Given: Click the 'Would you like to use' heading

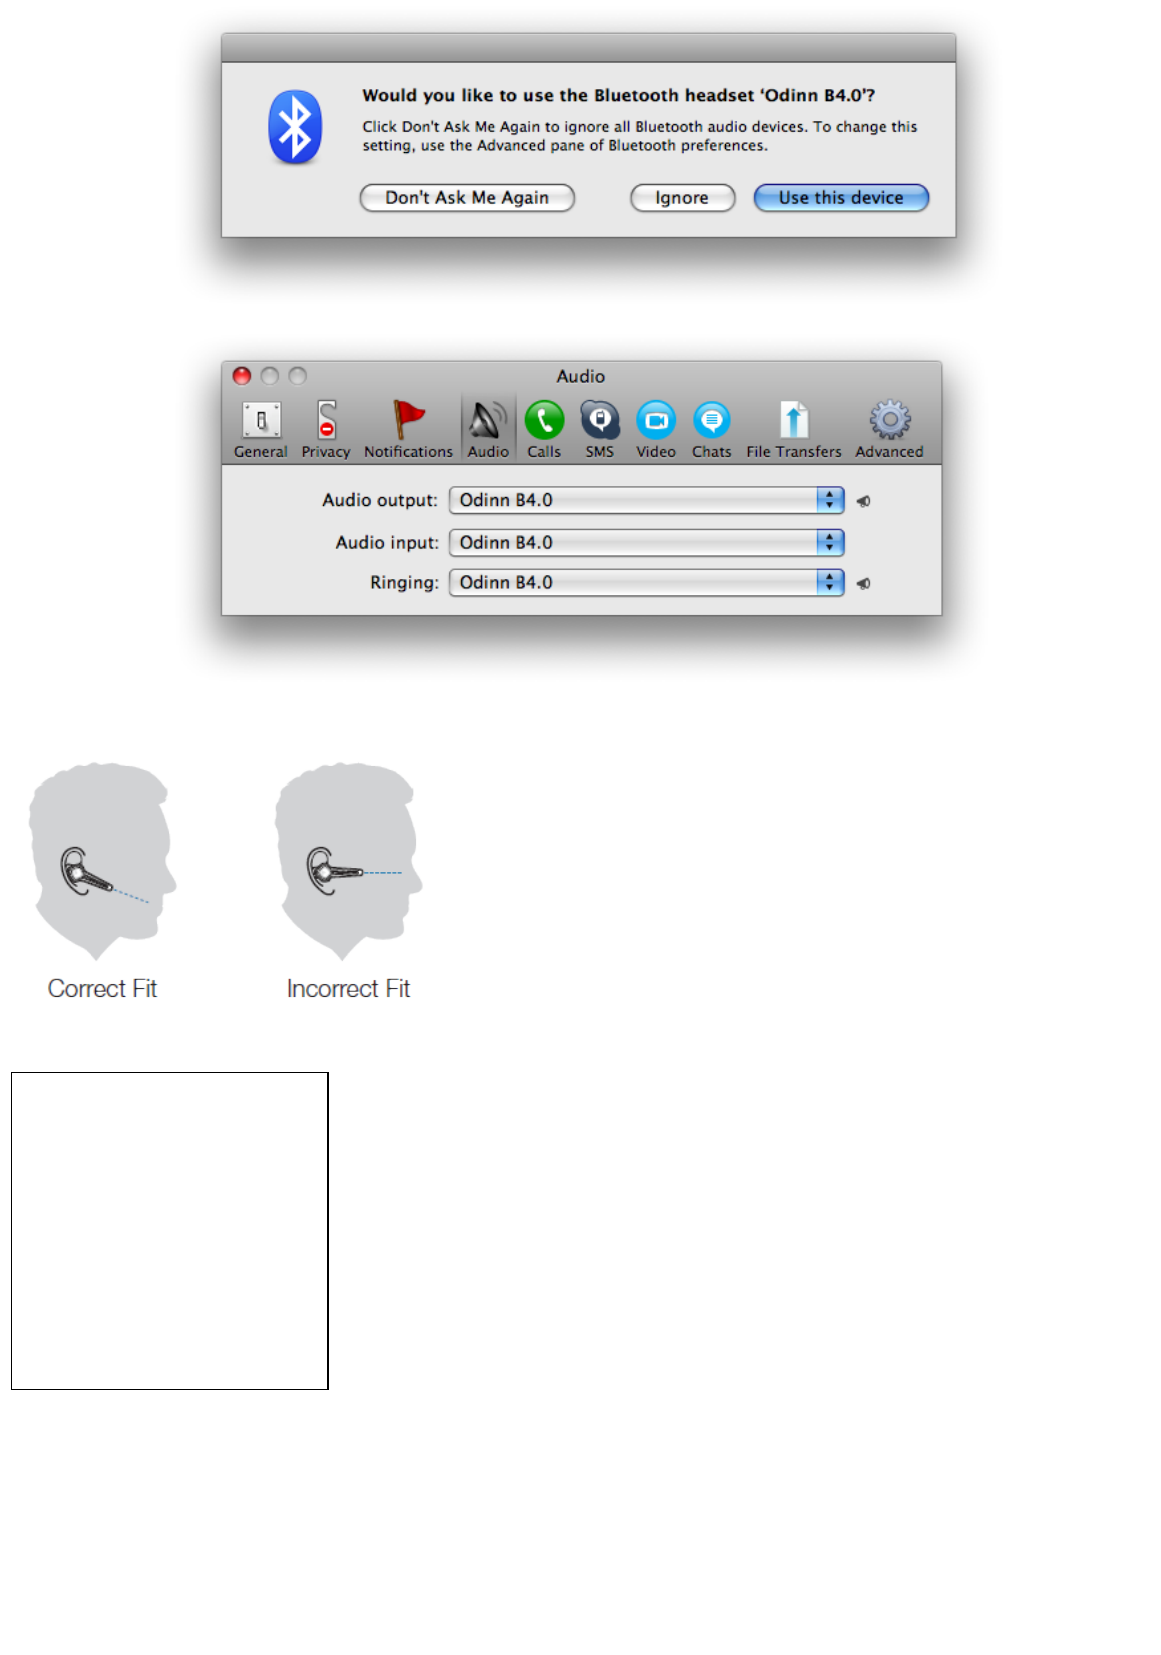Looking at the screenshot, I should pyautogui.click(x=618, y=95).
